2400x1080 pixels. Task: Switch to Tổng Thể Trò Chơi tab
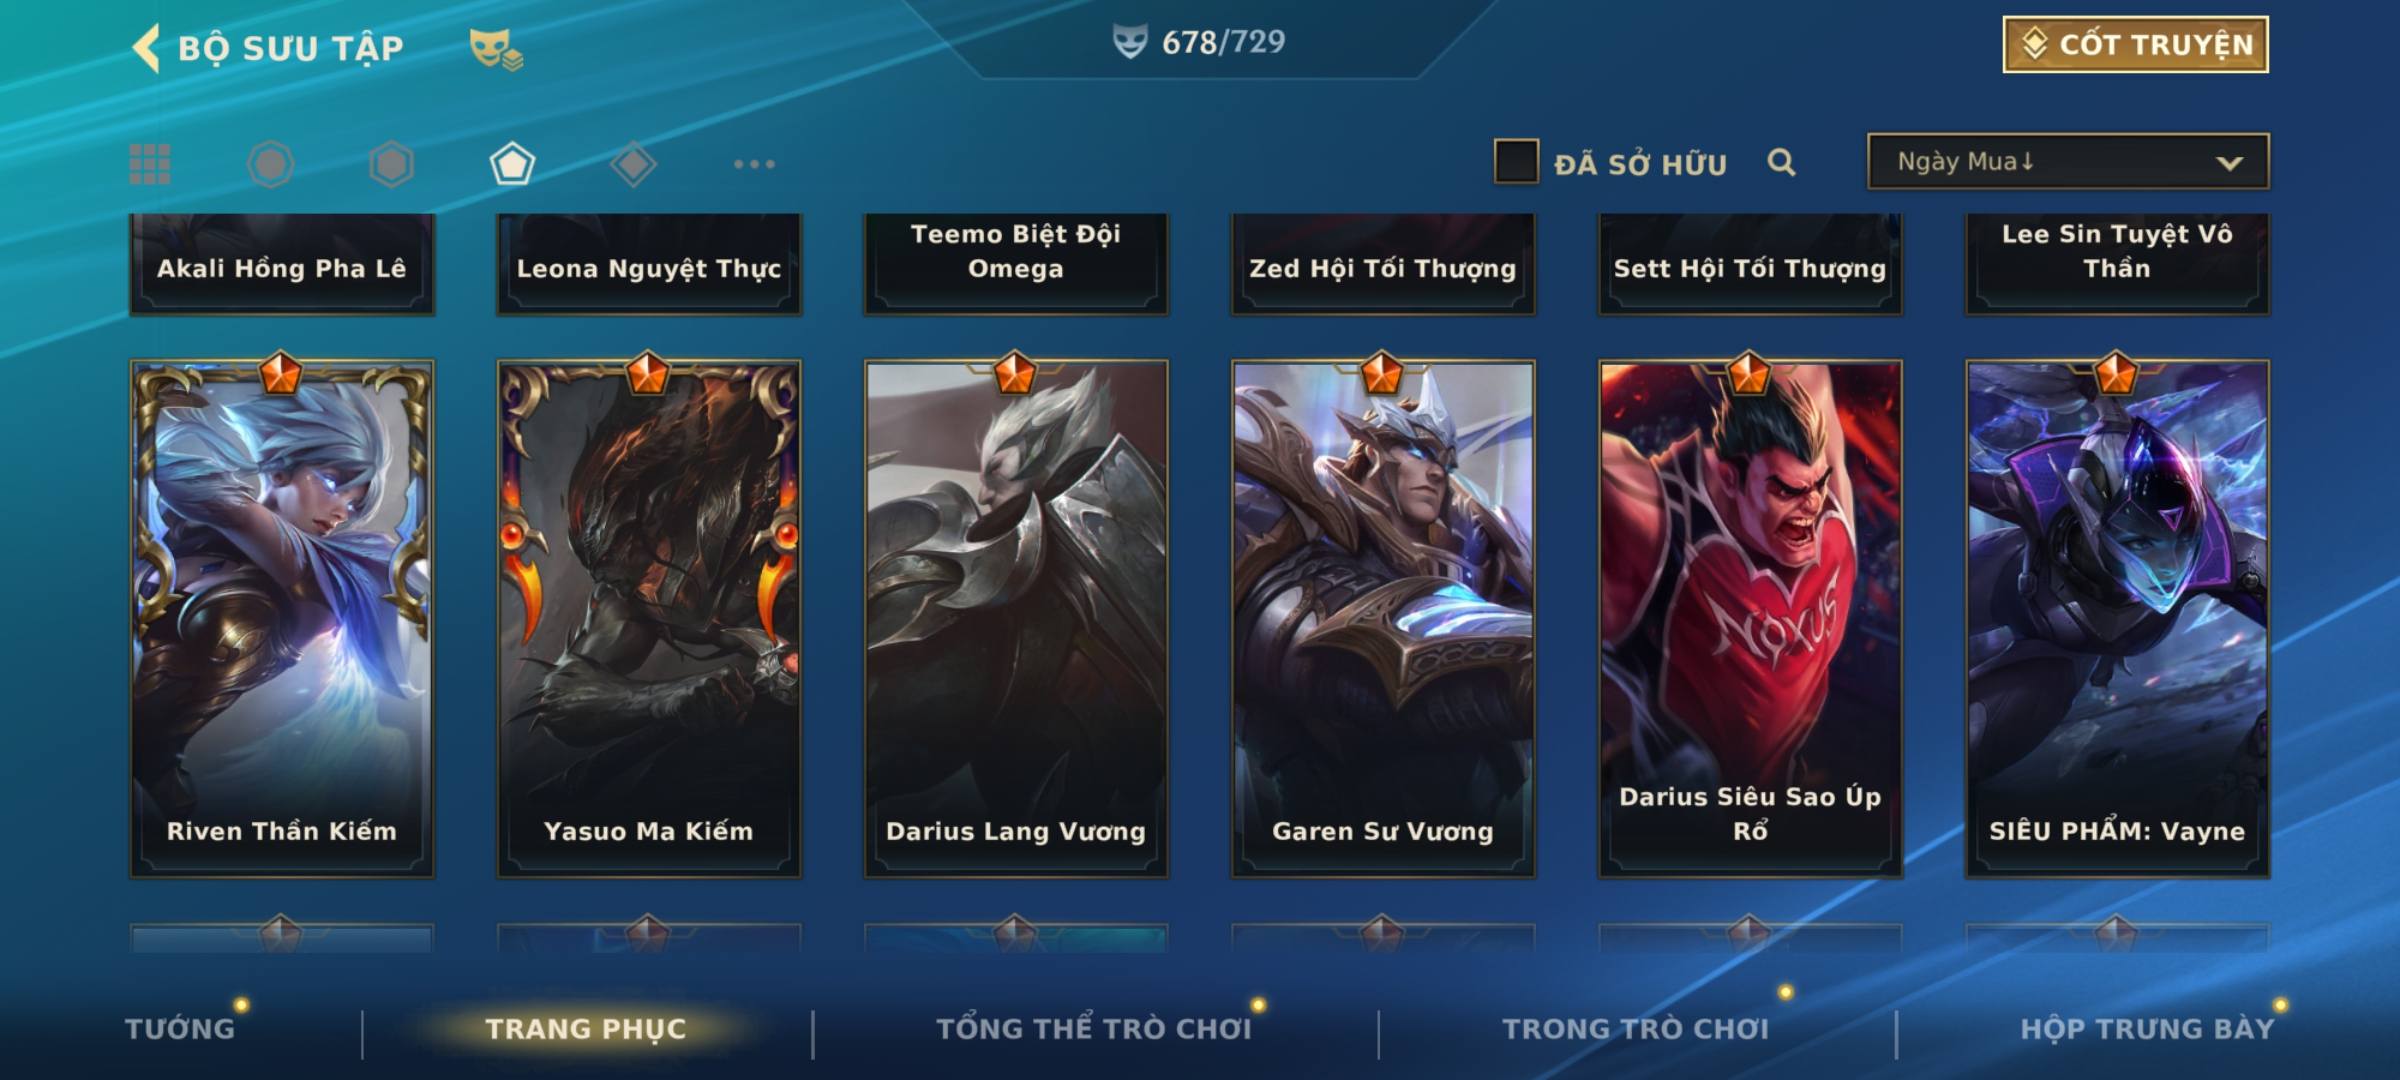[x=1094, y=1028]
